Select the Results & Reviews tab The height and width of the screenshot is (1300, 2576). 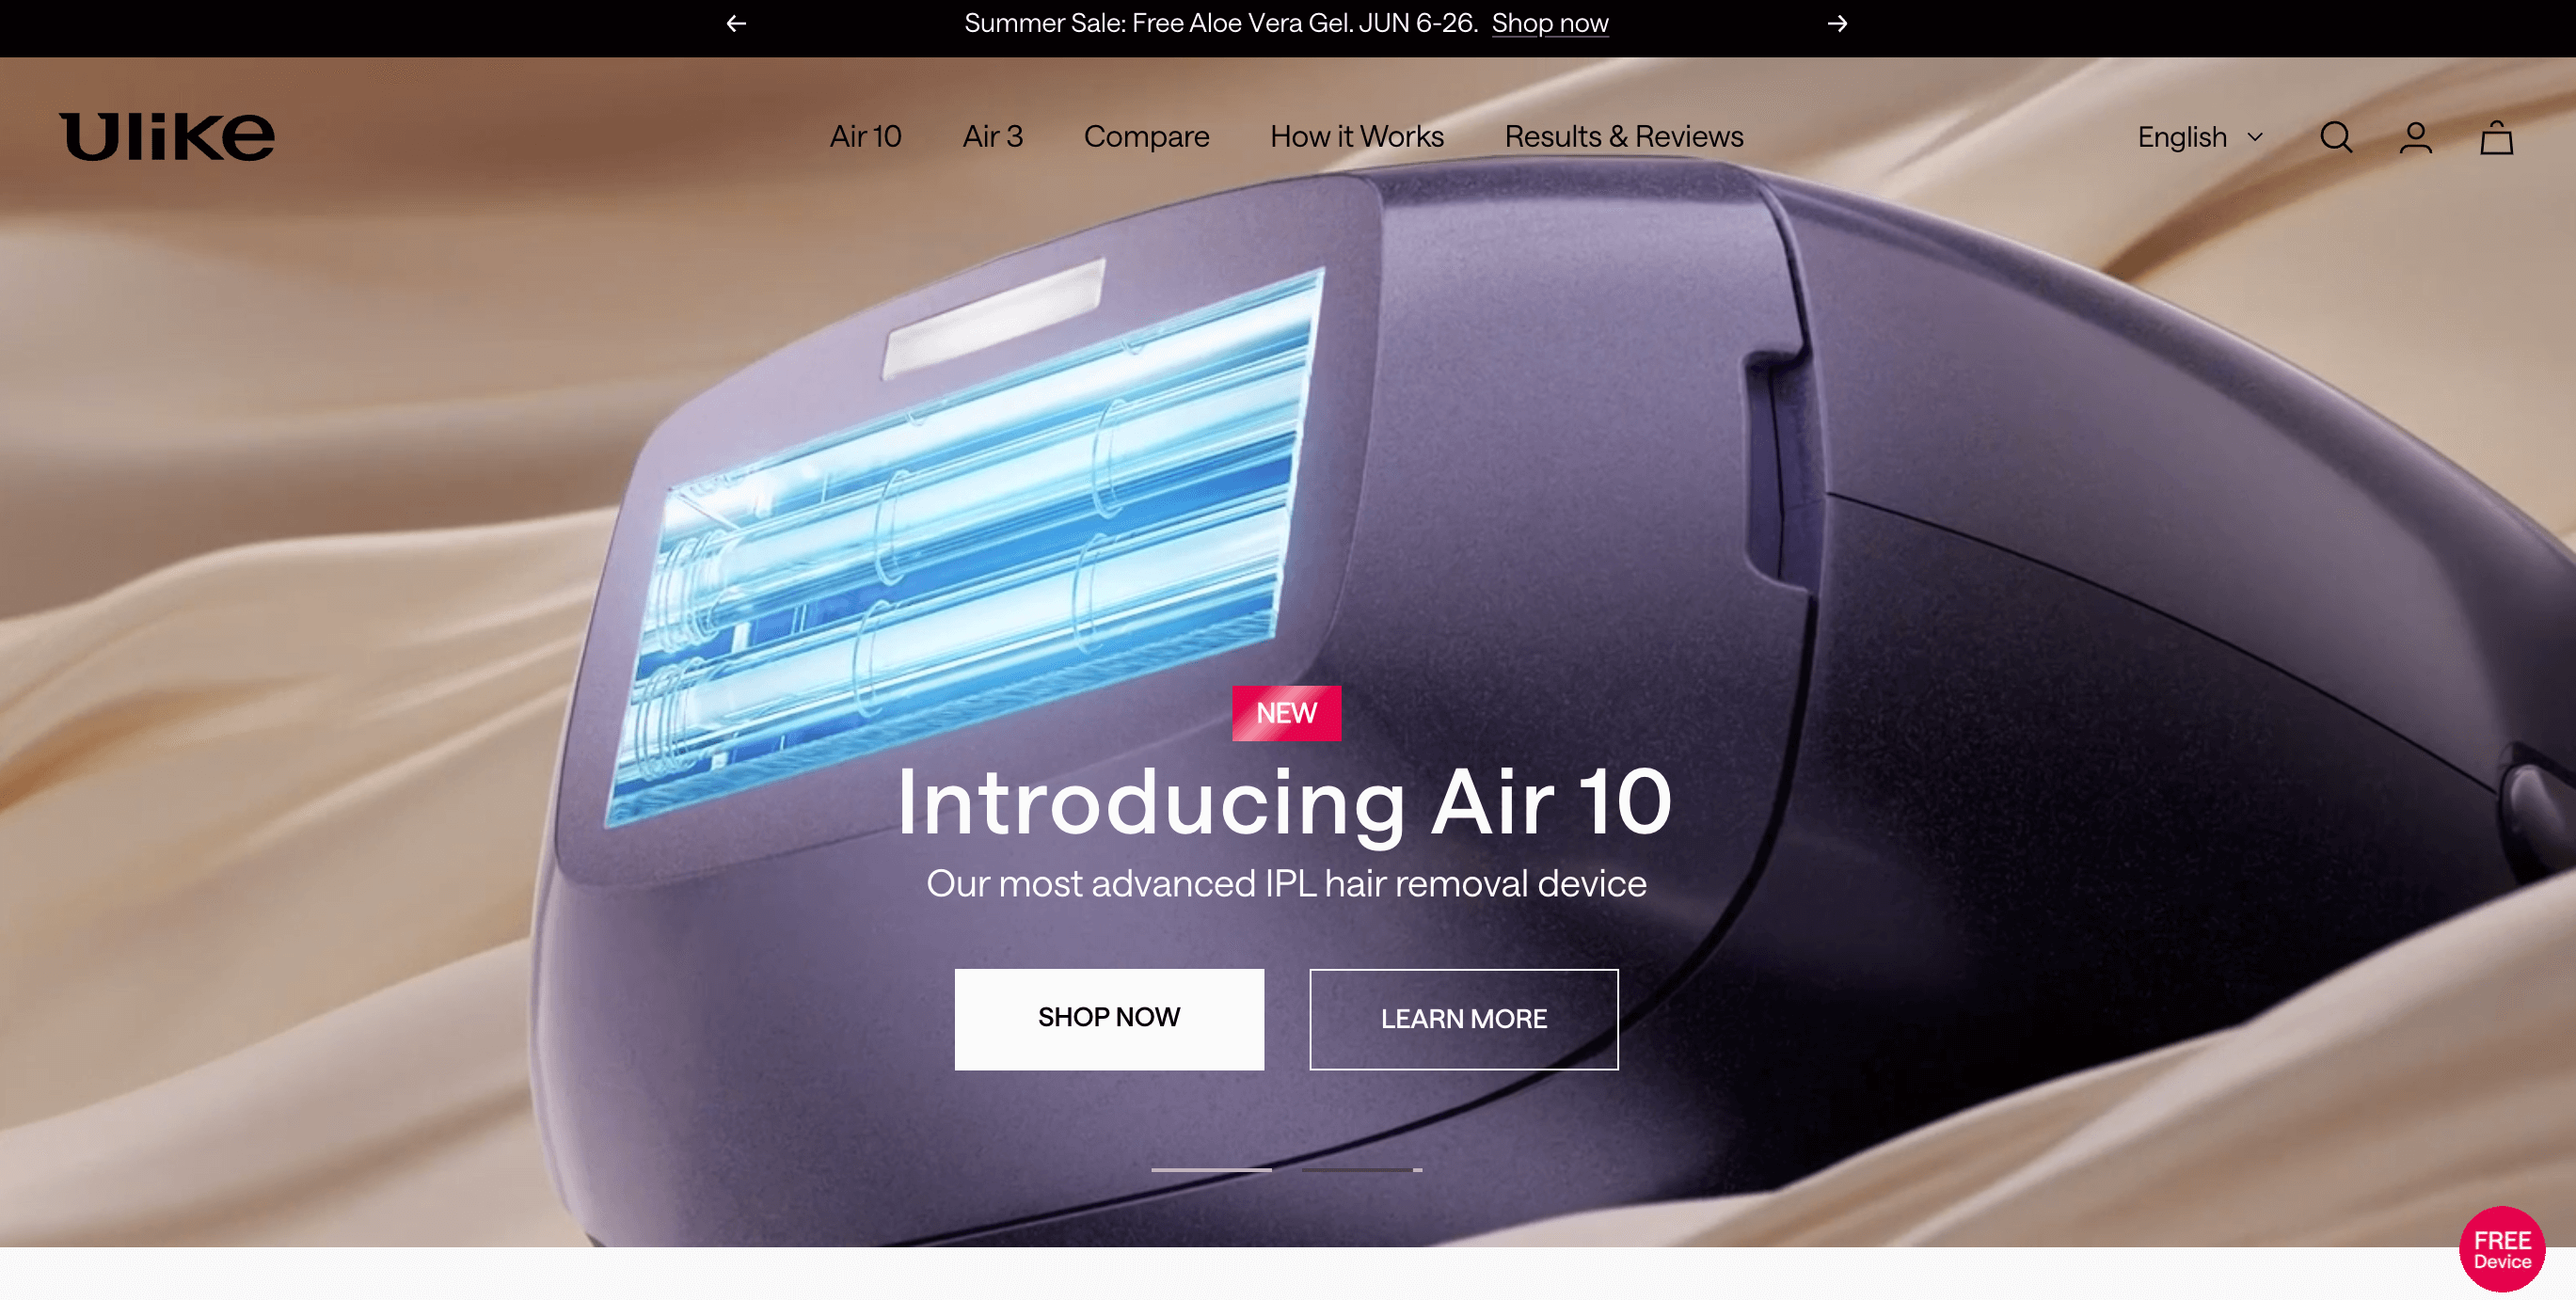click(1623, 136)
